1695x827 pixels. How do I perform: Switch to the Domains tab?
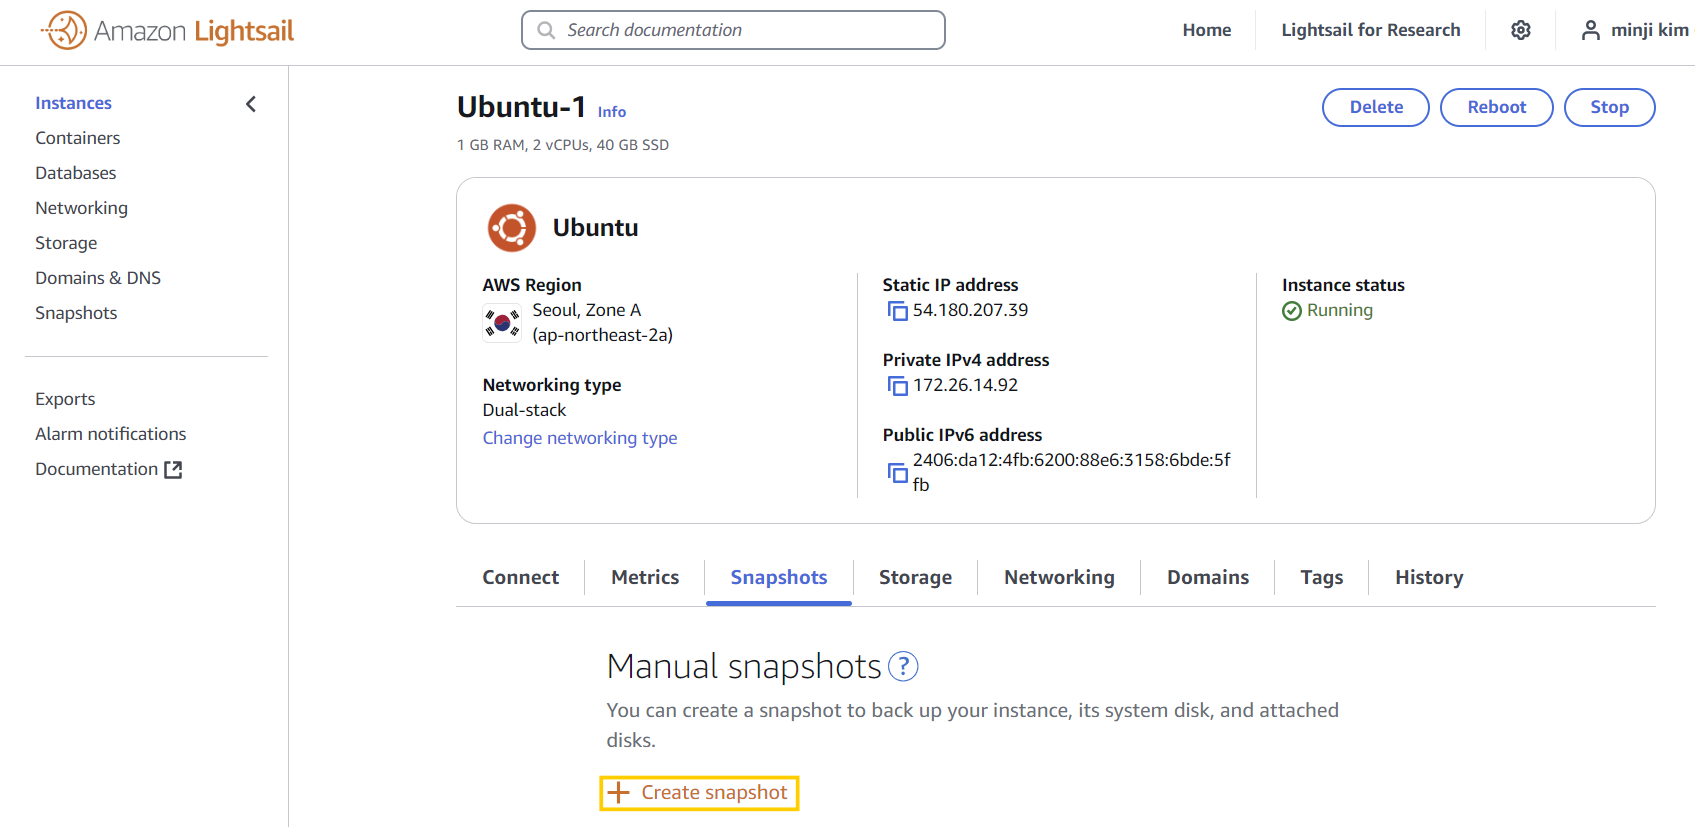click(1207, 578)
